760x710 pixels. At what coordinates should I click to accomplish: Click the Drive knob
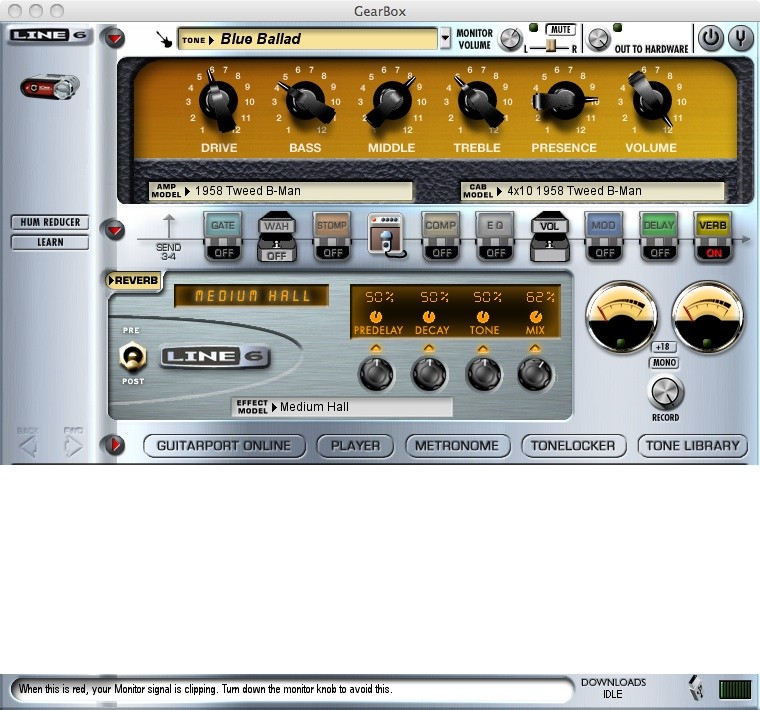tap(219, 102)
